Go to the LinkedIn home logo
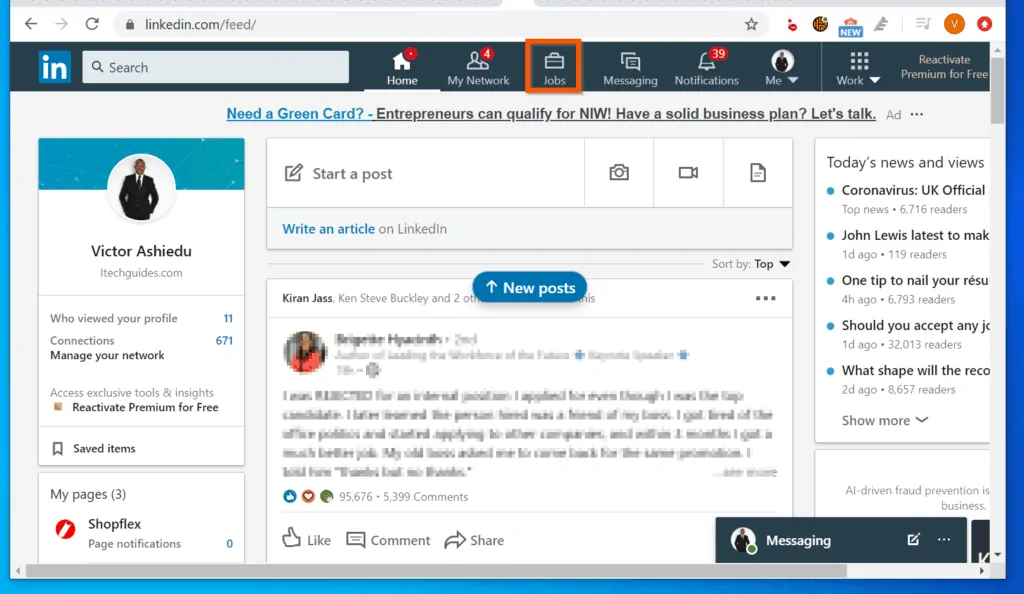Image resolution: width=1024 pixels, height=594 pixels. point(55,67)
